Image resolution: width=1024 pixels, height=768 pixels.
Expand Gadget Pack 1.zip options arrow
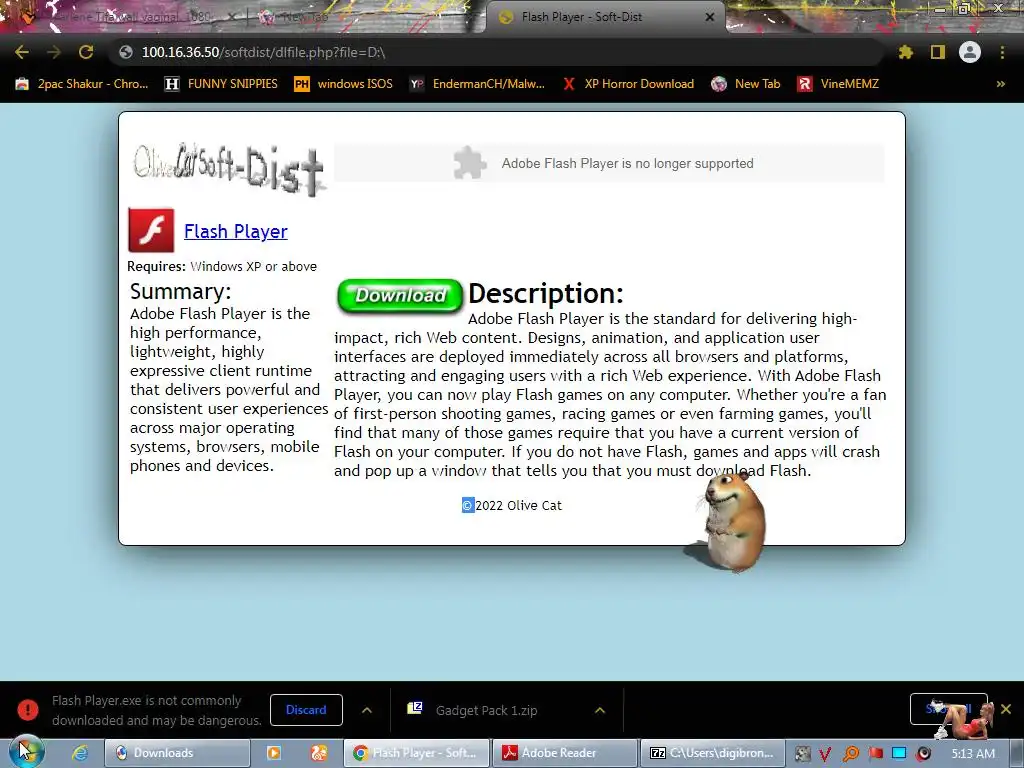tap(600, 710)
